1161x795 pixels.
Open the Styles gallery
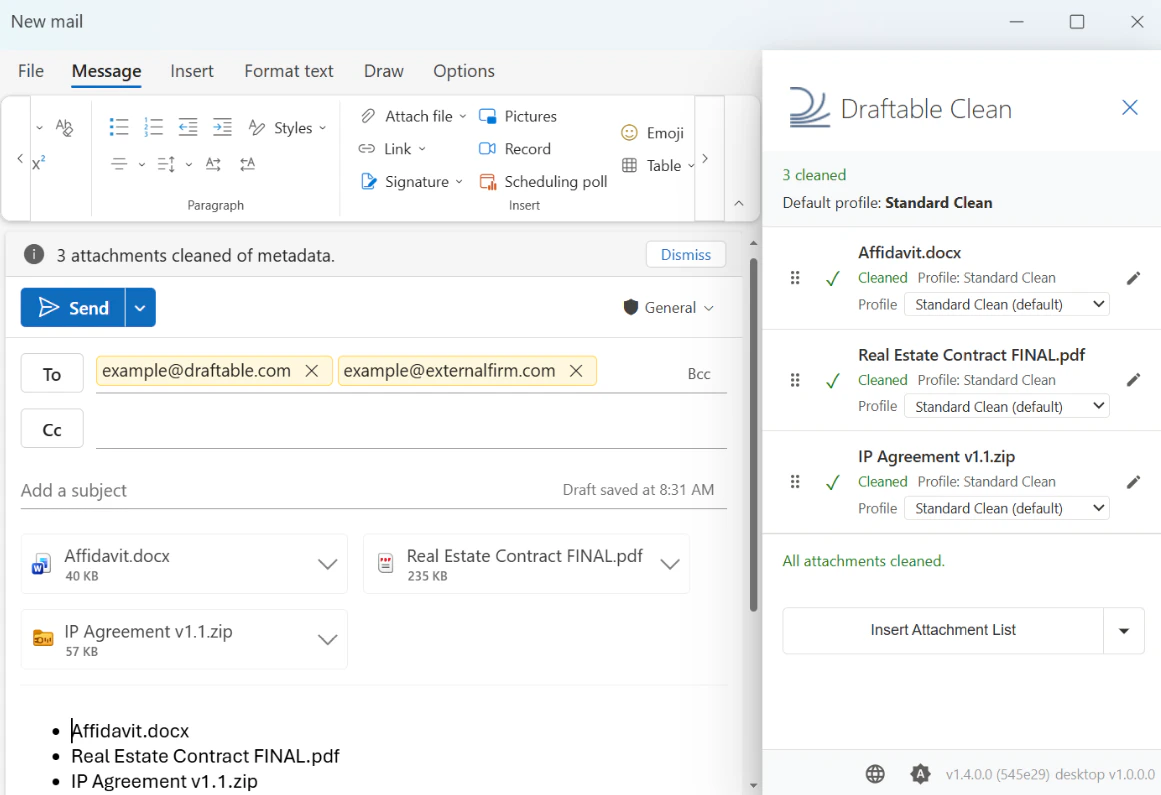(287, 128)
